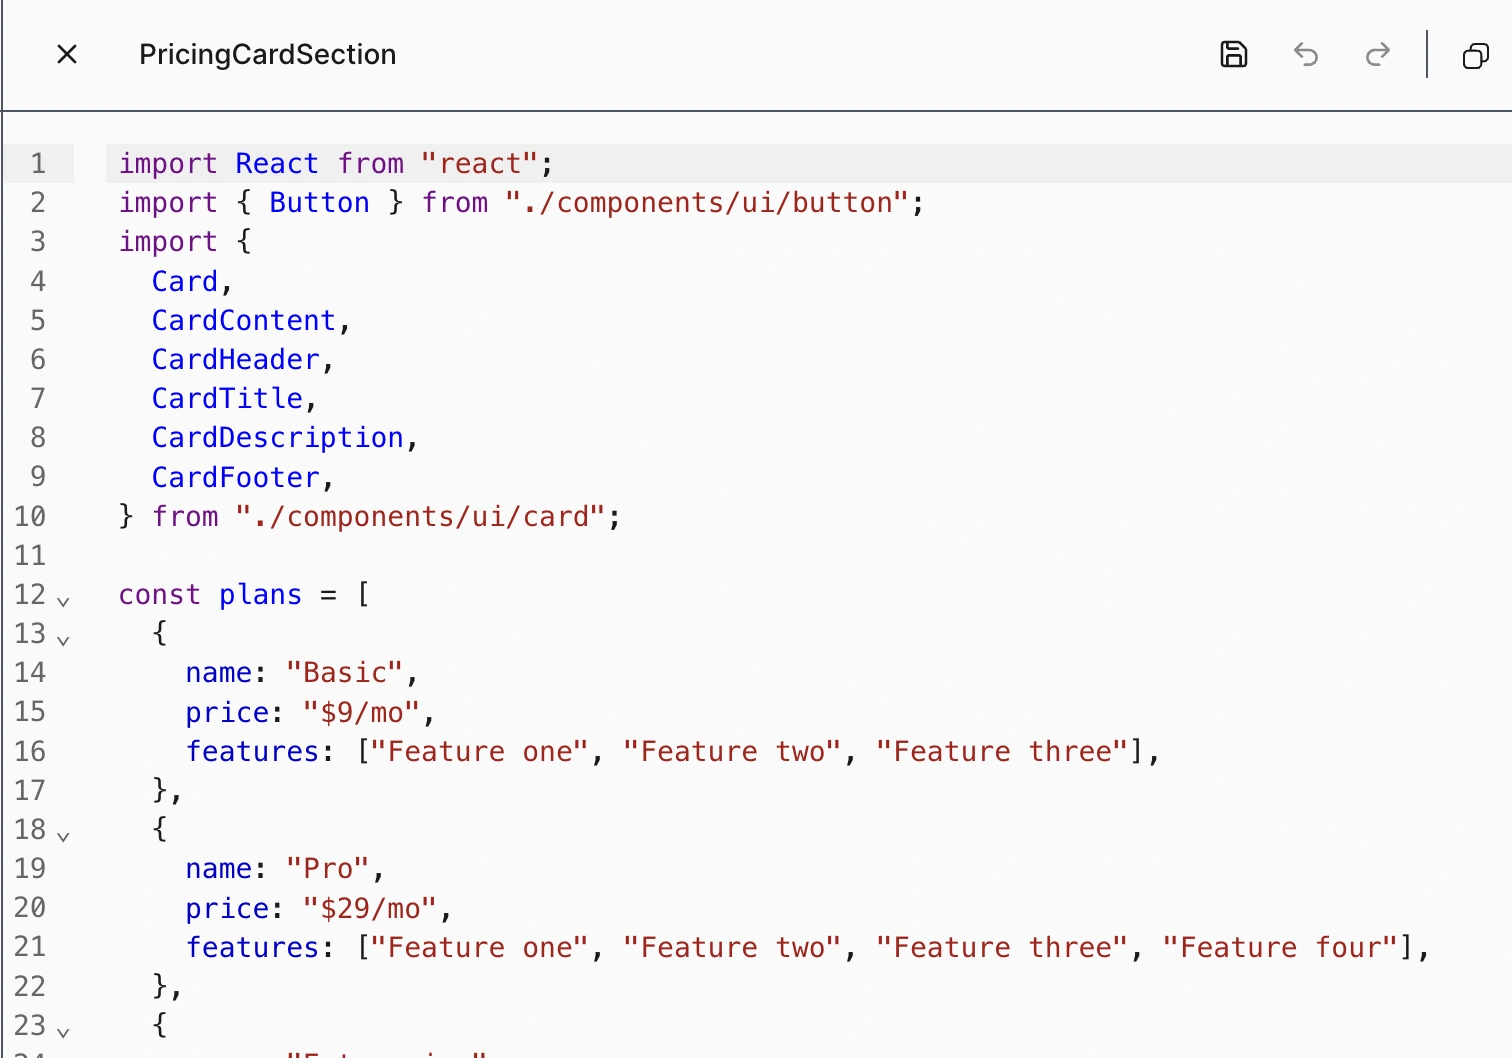
Task: Click "./components/ui/button" path string
Action: pos(708,202)
